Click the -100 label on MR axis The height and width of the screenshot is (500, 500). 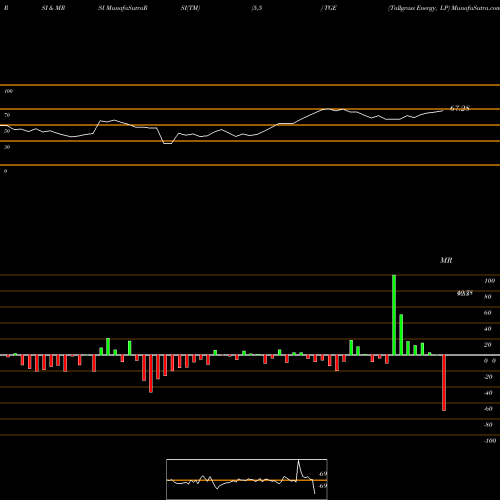(x=490, y=441)
